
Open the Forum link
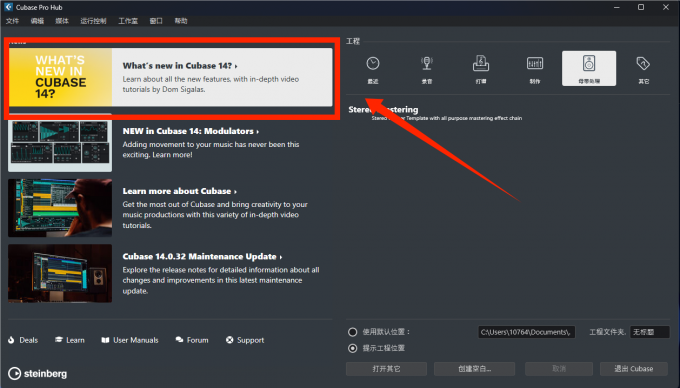click(192, 340)
